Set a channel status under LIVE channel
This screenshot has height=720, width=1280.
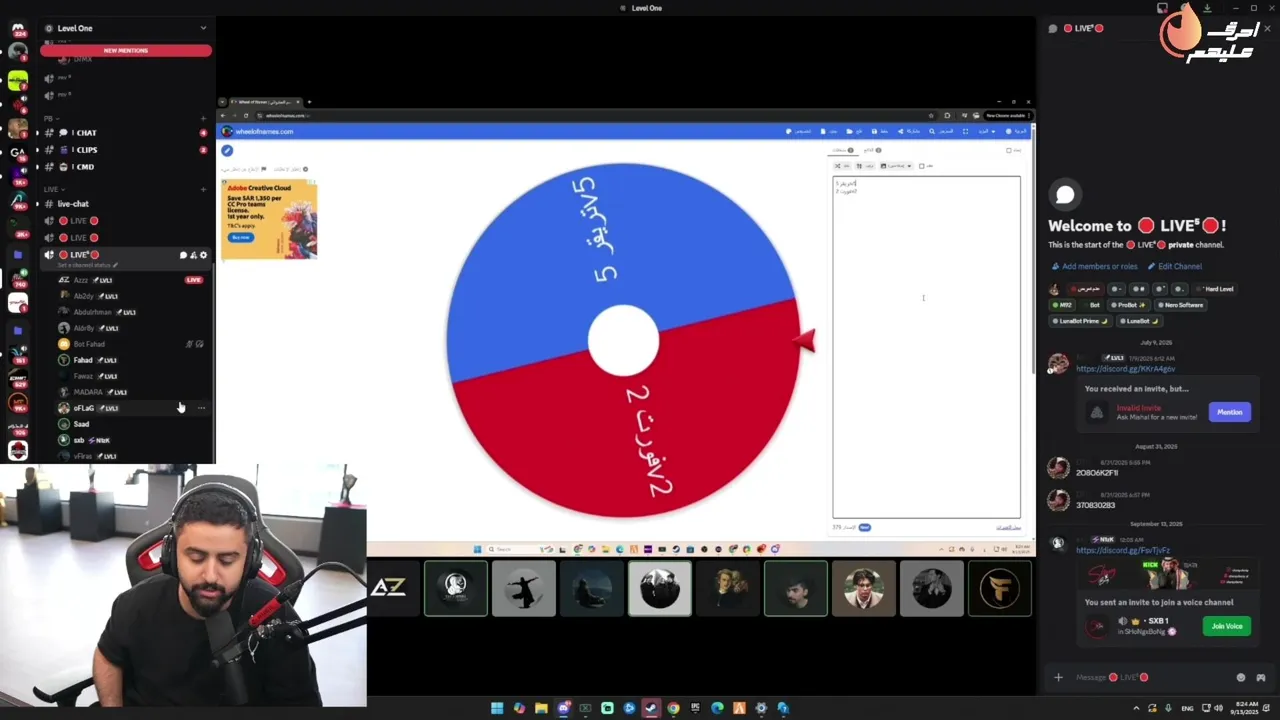tap(88, 265)
